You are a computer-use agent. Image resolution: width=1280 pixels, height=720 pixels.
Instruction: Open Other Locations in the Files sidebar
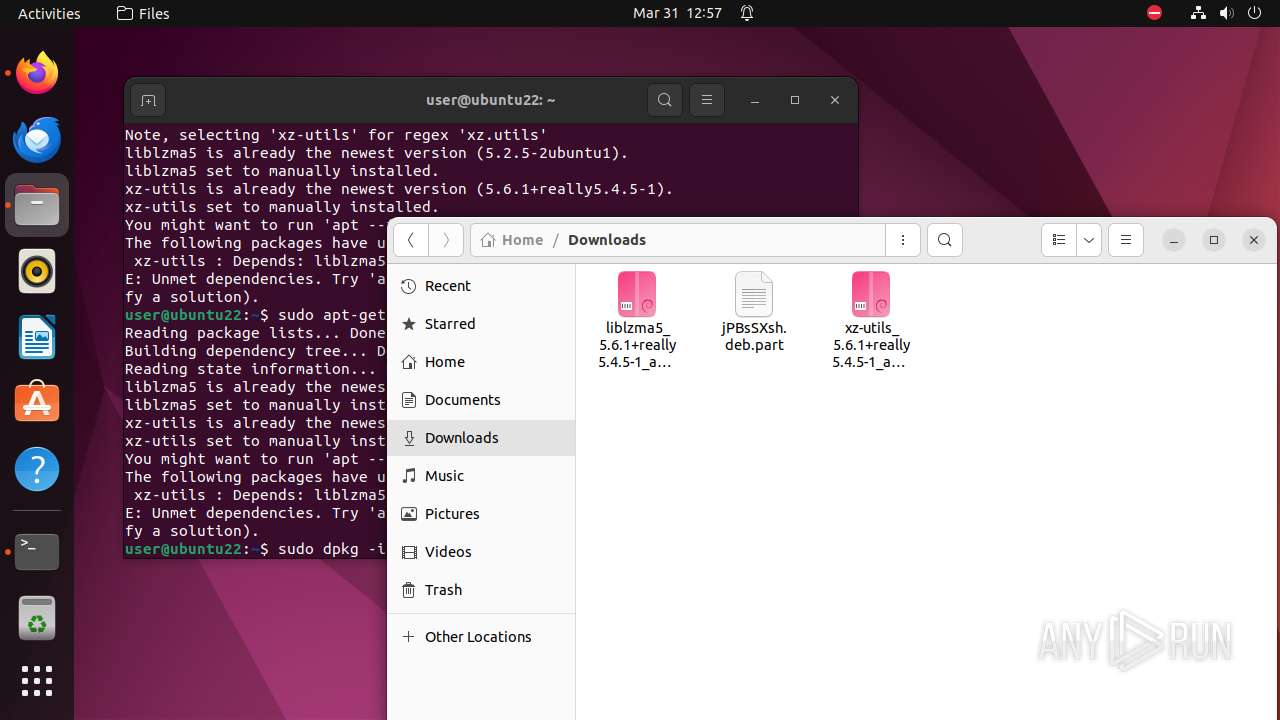(481, 637)
